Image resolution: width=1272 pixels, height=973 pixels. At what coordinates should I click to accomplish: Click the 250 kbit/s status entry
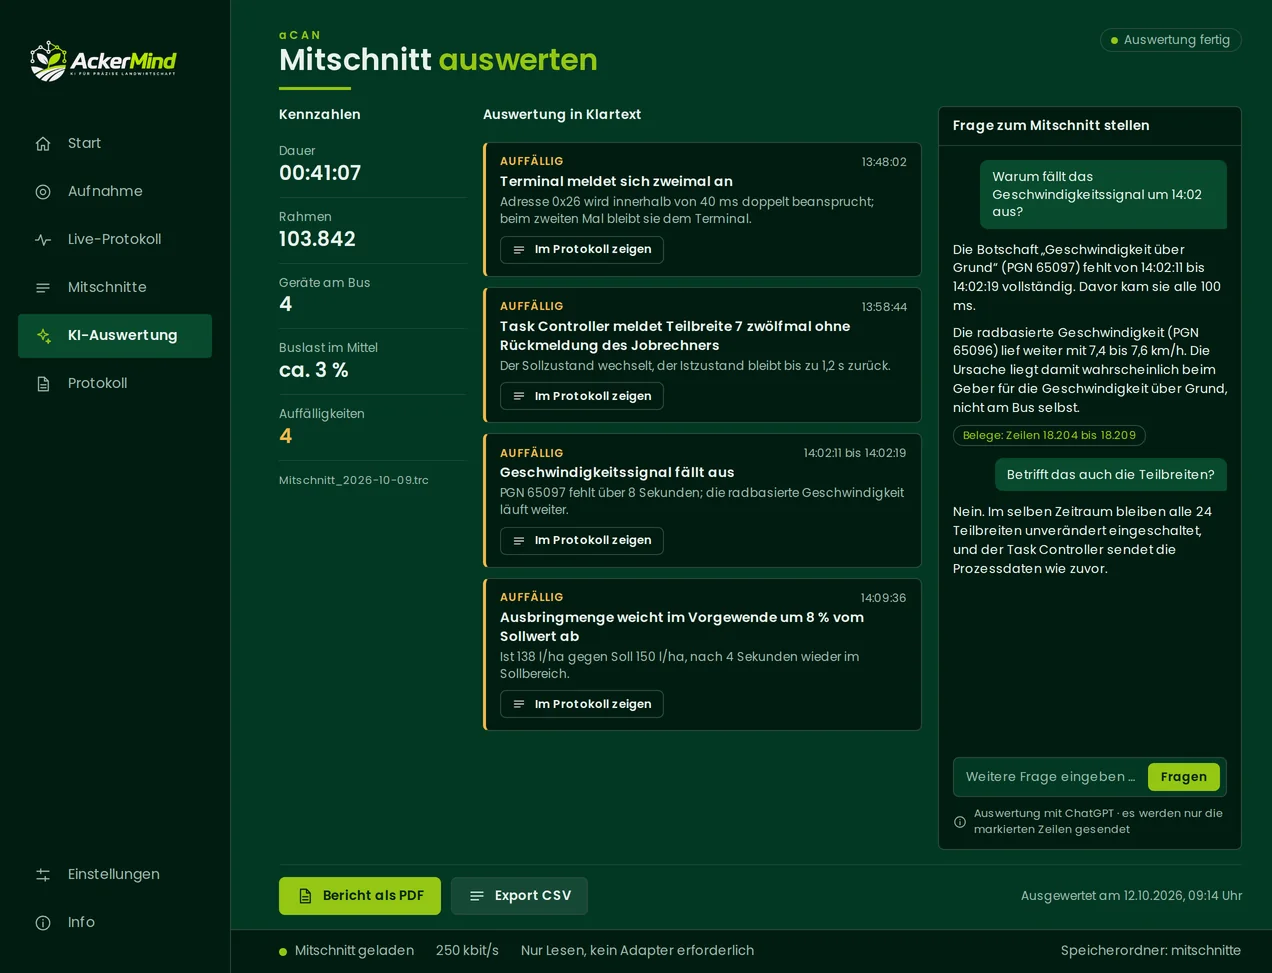[x=467, y=951]
